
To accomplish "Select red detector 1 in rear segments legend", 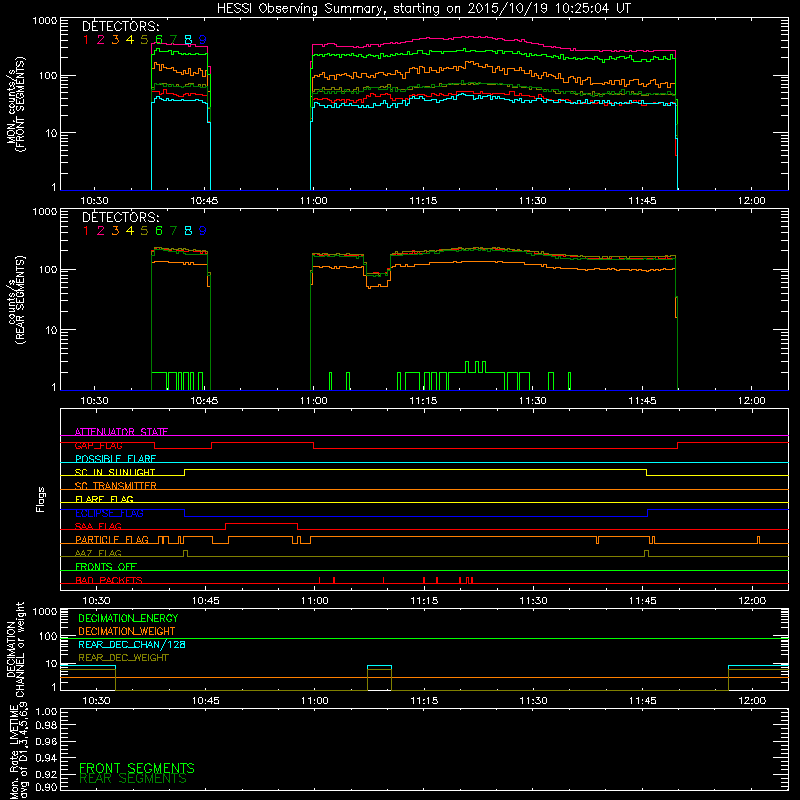I will (86, 231).
